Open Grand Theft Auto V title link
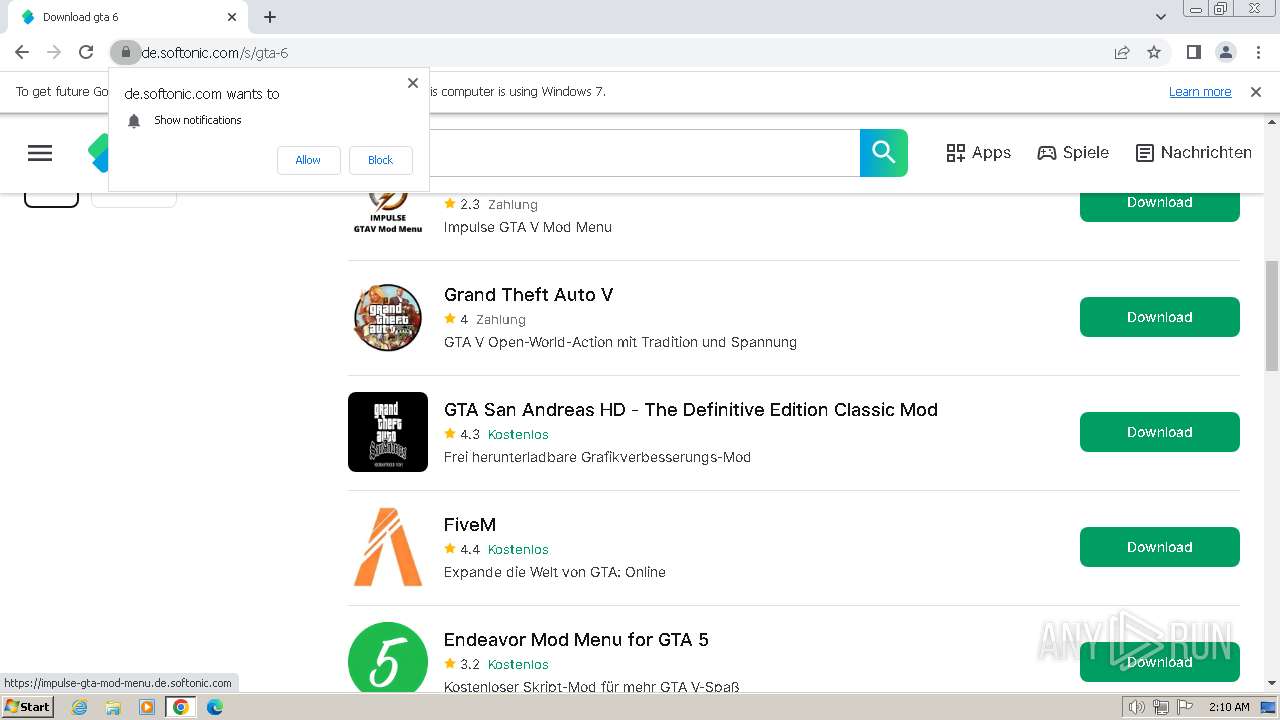Viewport: 1280px width, 720px height. pos(528,295)
